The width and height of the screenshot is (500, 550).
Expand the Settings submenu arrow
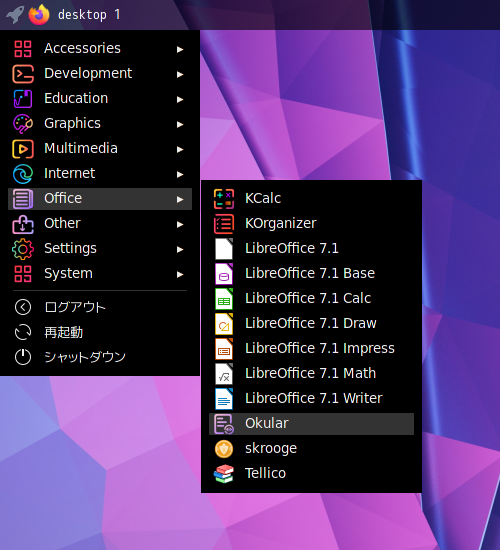click(x=180, y=249)
